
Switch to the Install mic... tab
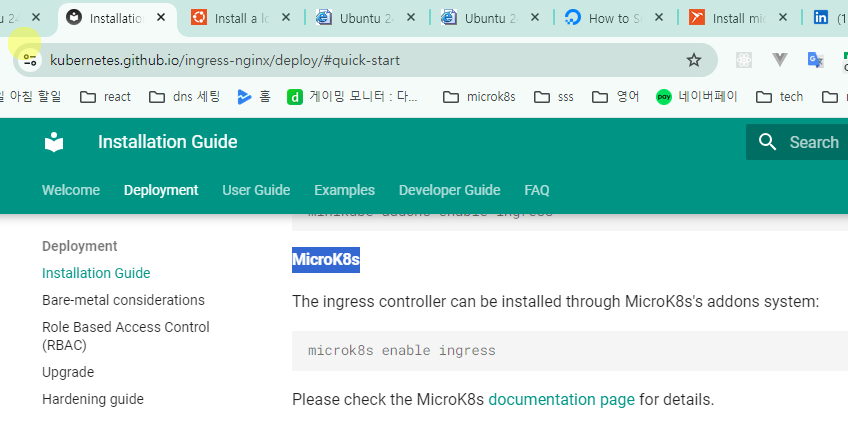[739, 18]
